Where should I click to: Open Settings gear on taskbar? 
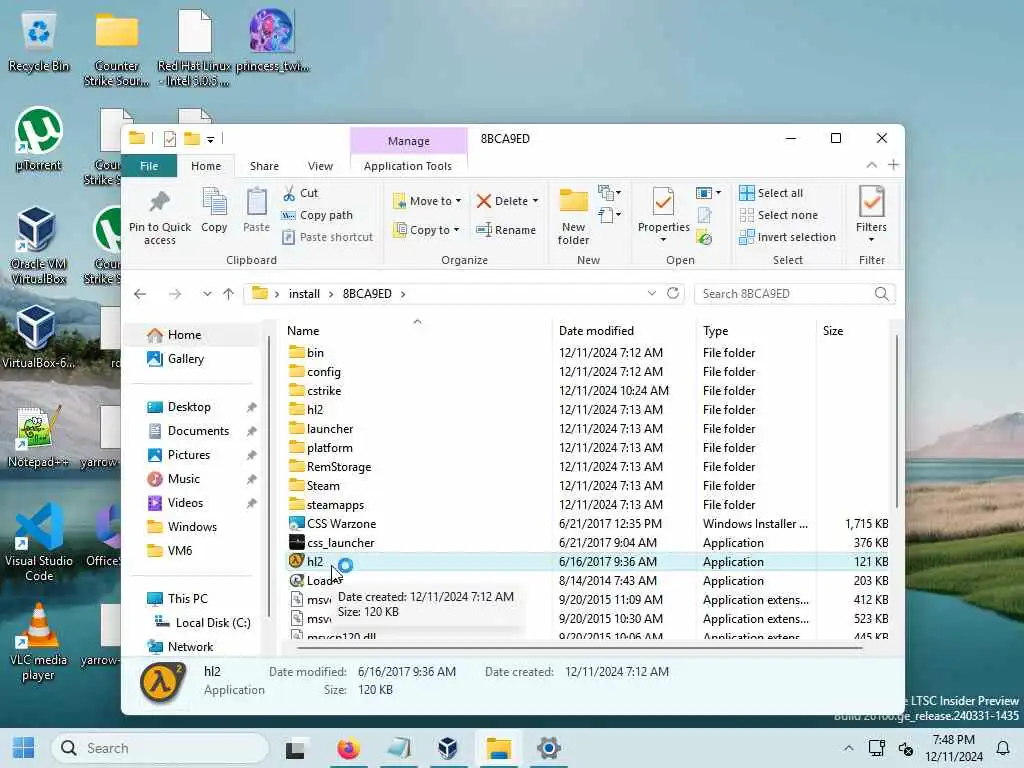click(549, 748)
